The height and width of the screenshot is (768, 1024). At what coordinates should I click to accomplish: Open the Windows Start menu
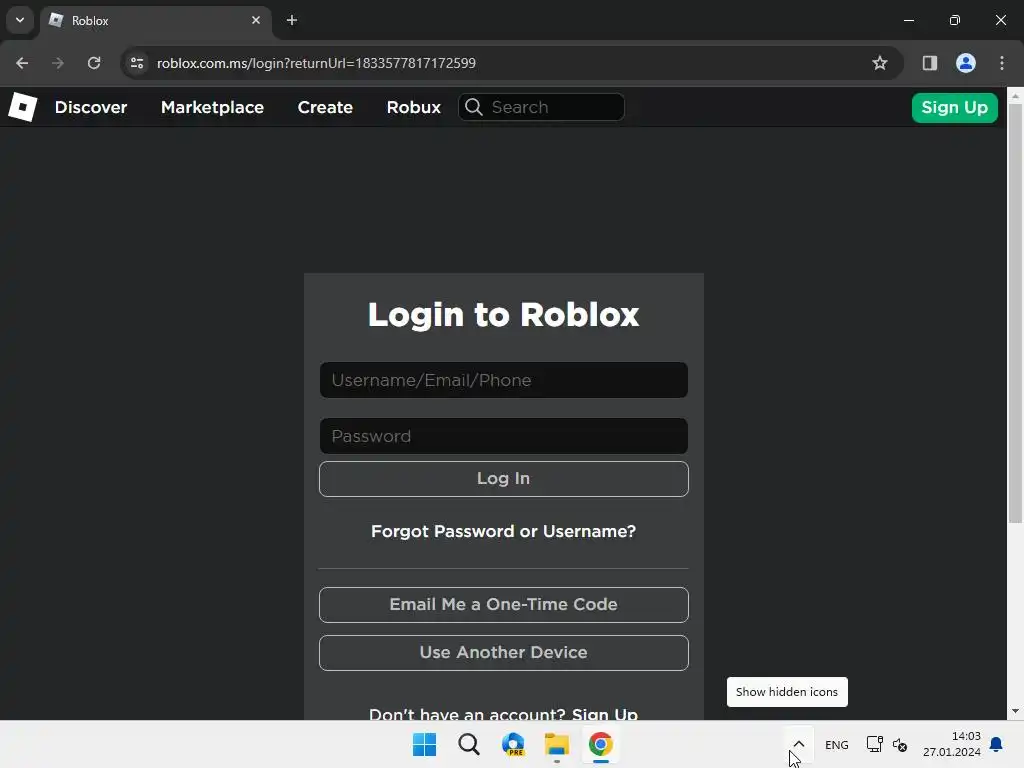pos(424,744)
